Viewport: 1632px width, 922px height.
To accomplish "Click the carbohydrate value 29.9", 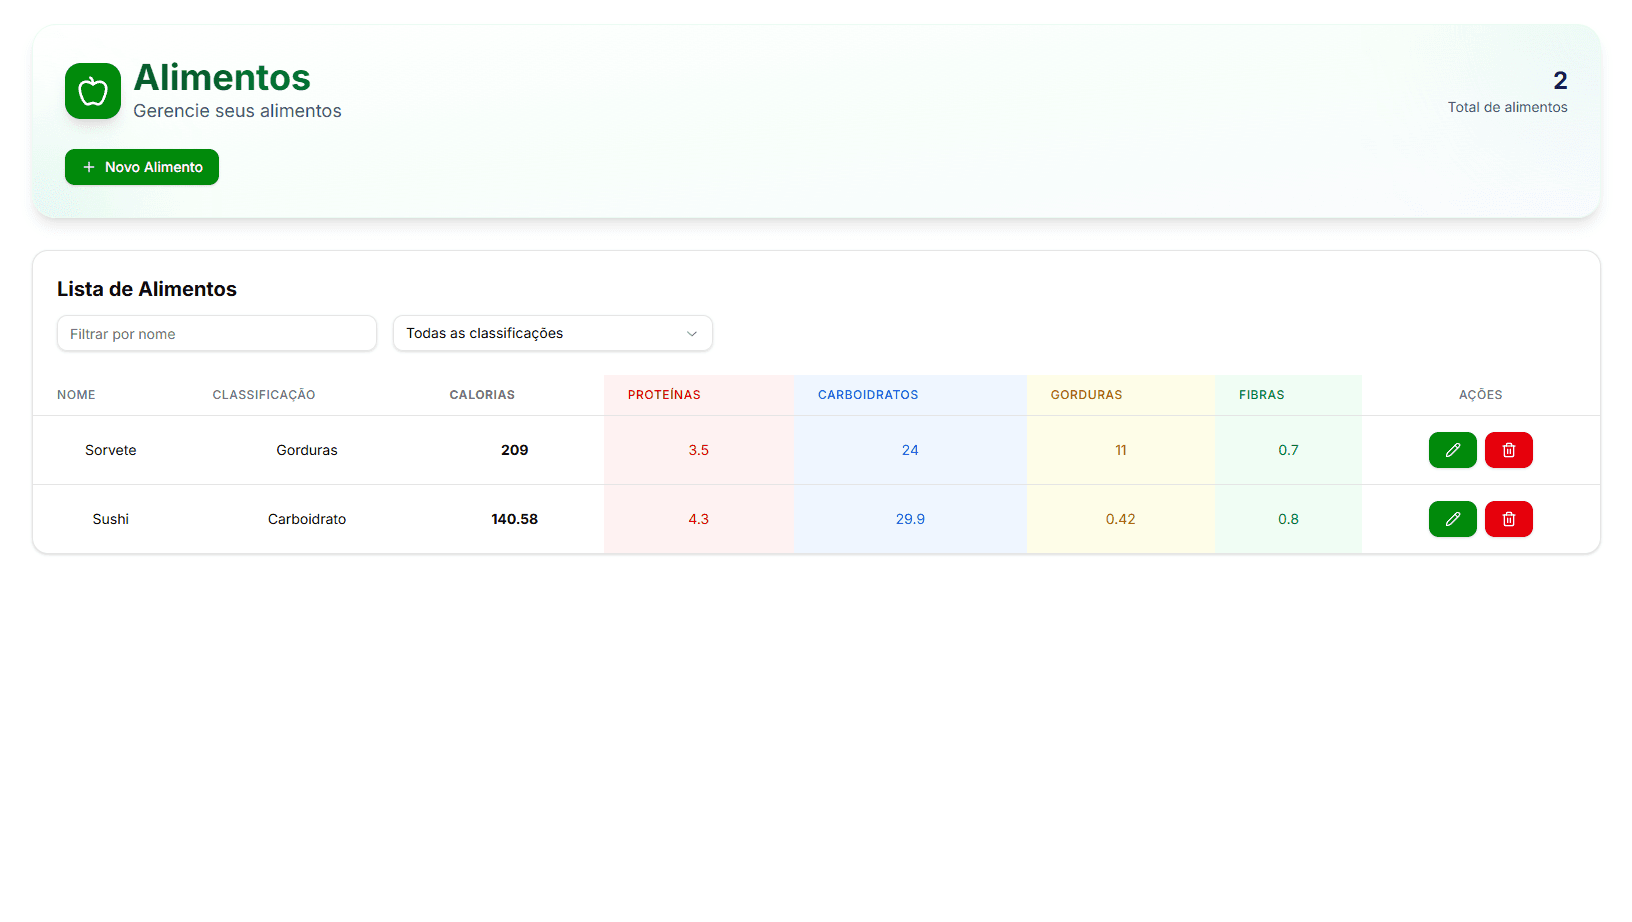I will point(910,519).
